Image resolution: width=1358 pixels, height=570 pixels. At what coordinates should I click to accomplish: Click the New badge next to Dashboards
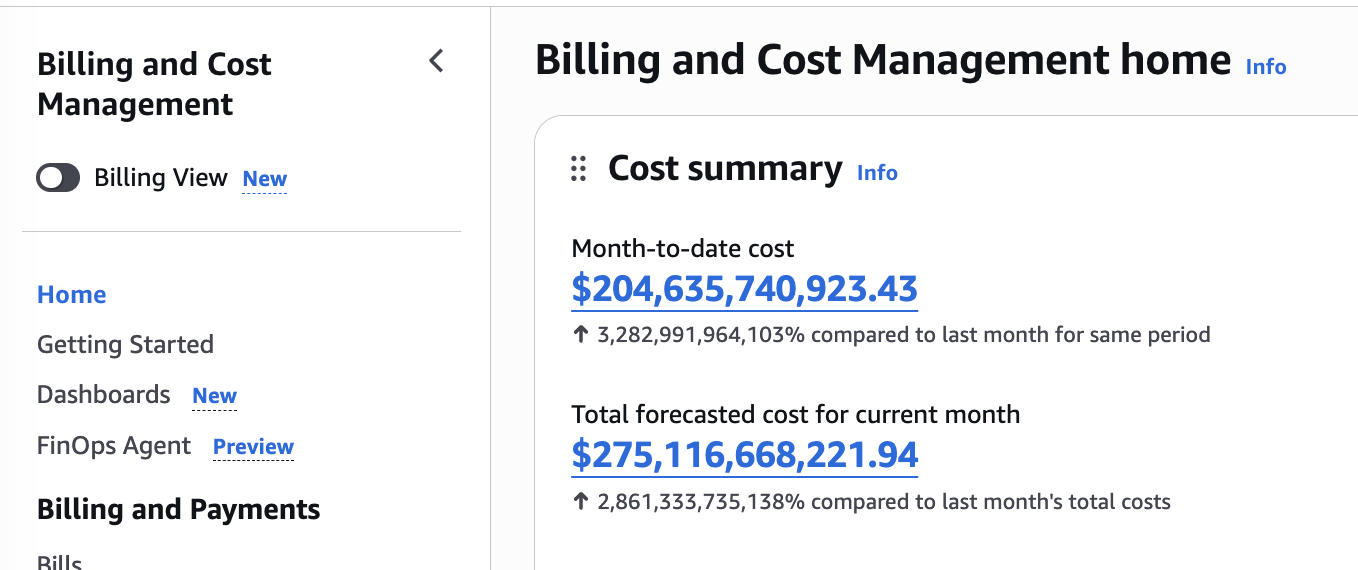click(x=215, y=396)
